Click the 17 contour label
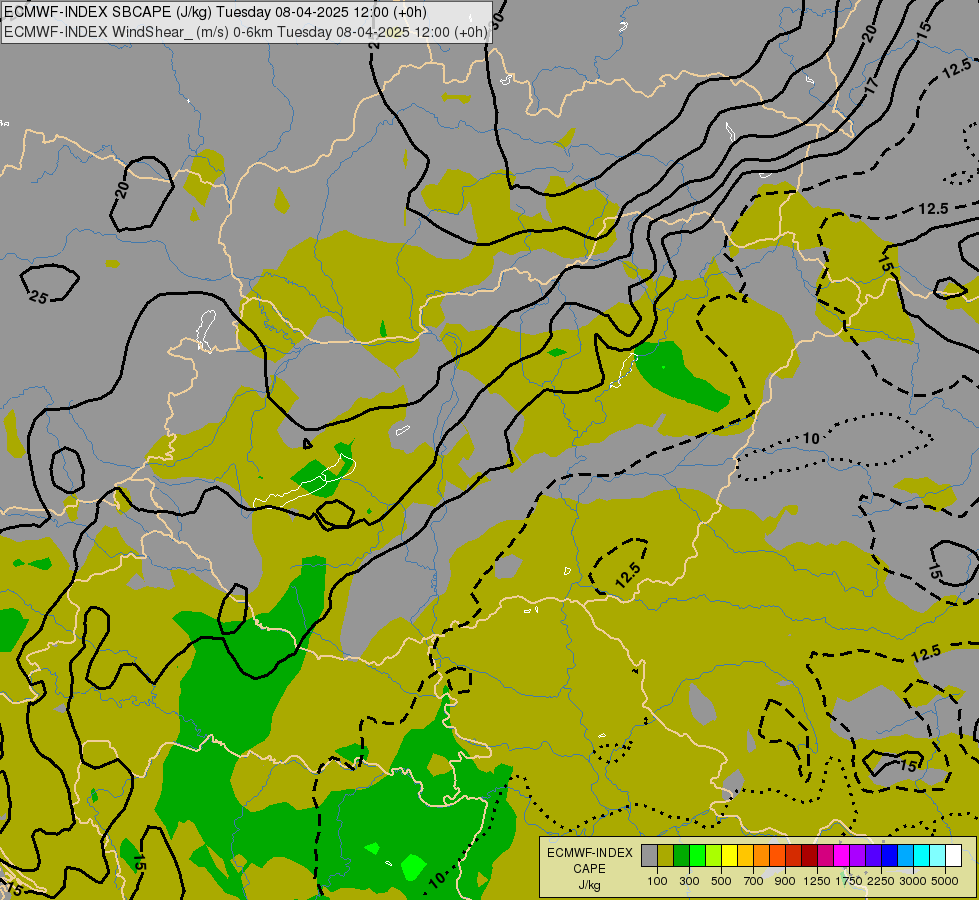The height and width of the screenshot is (900, 979). (872, 86)
